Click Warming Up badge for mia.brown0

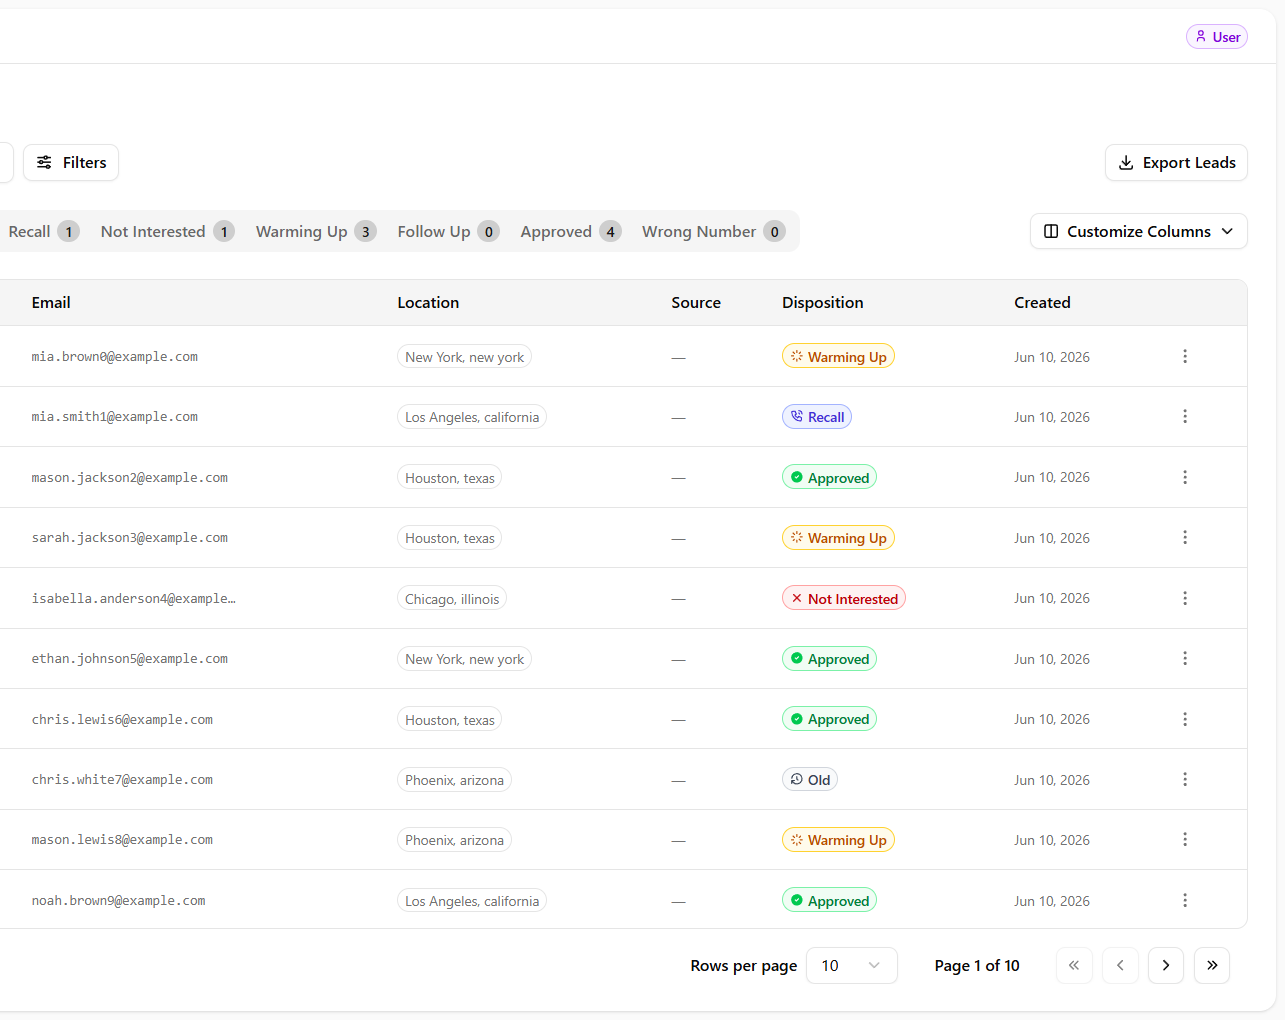(838, 357)
